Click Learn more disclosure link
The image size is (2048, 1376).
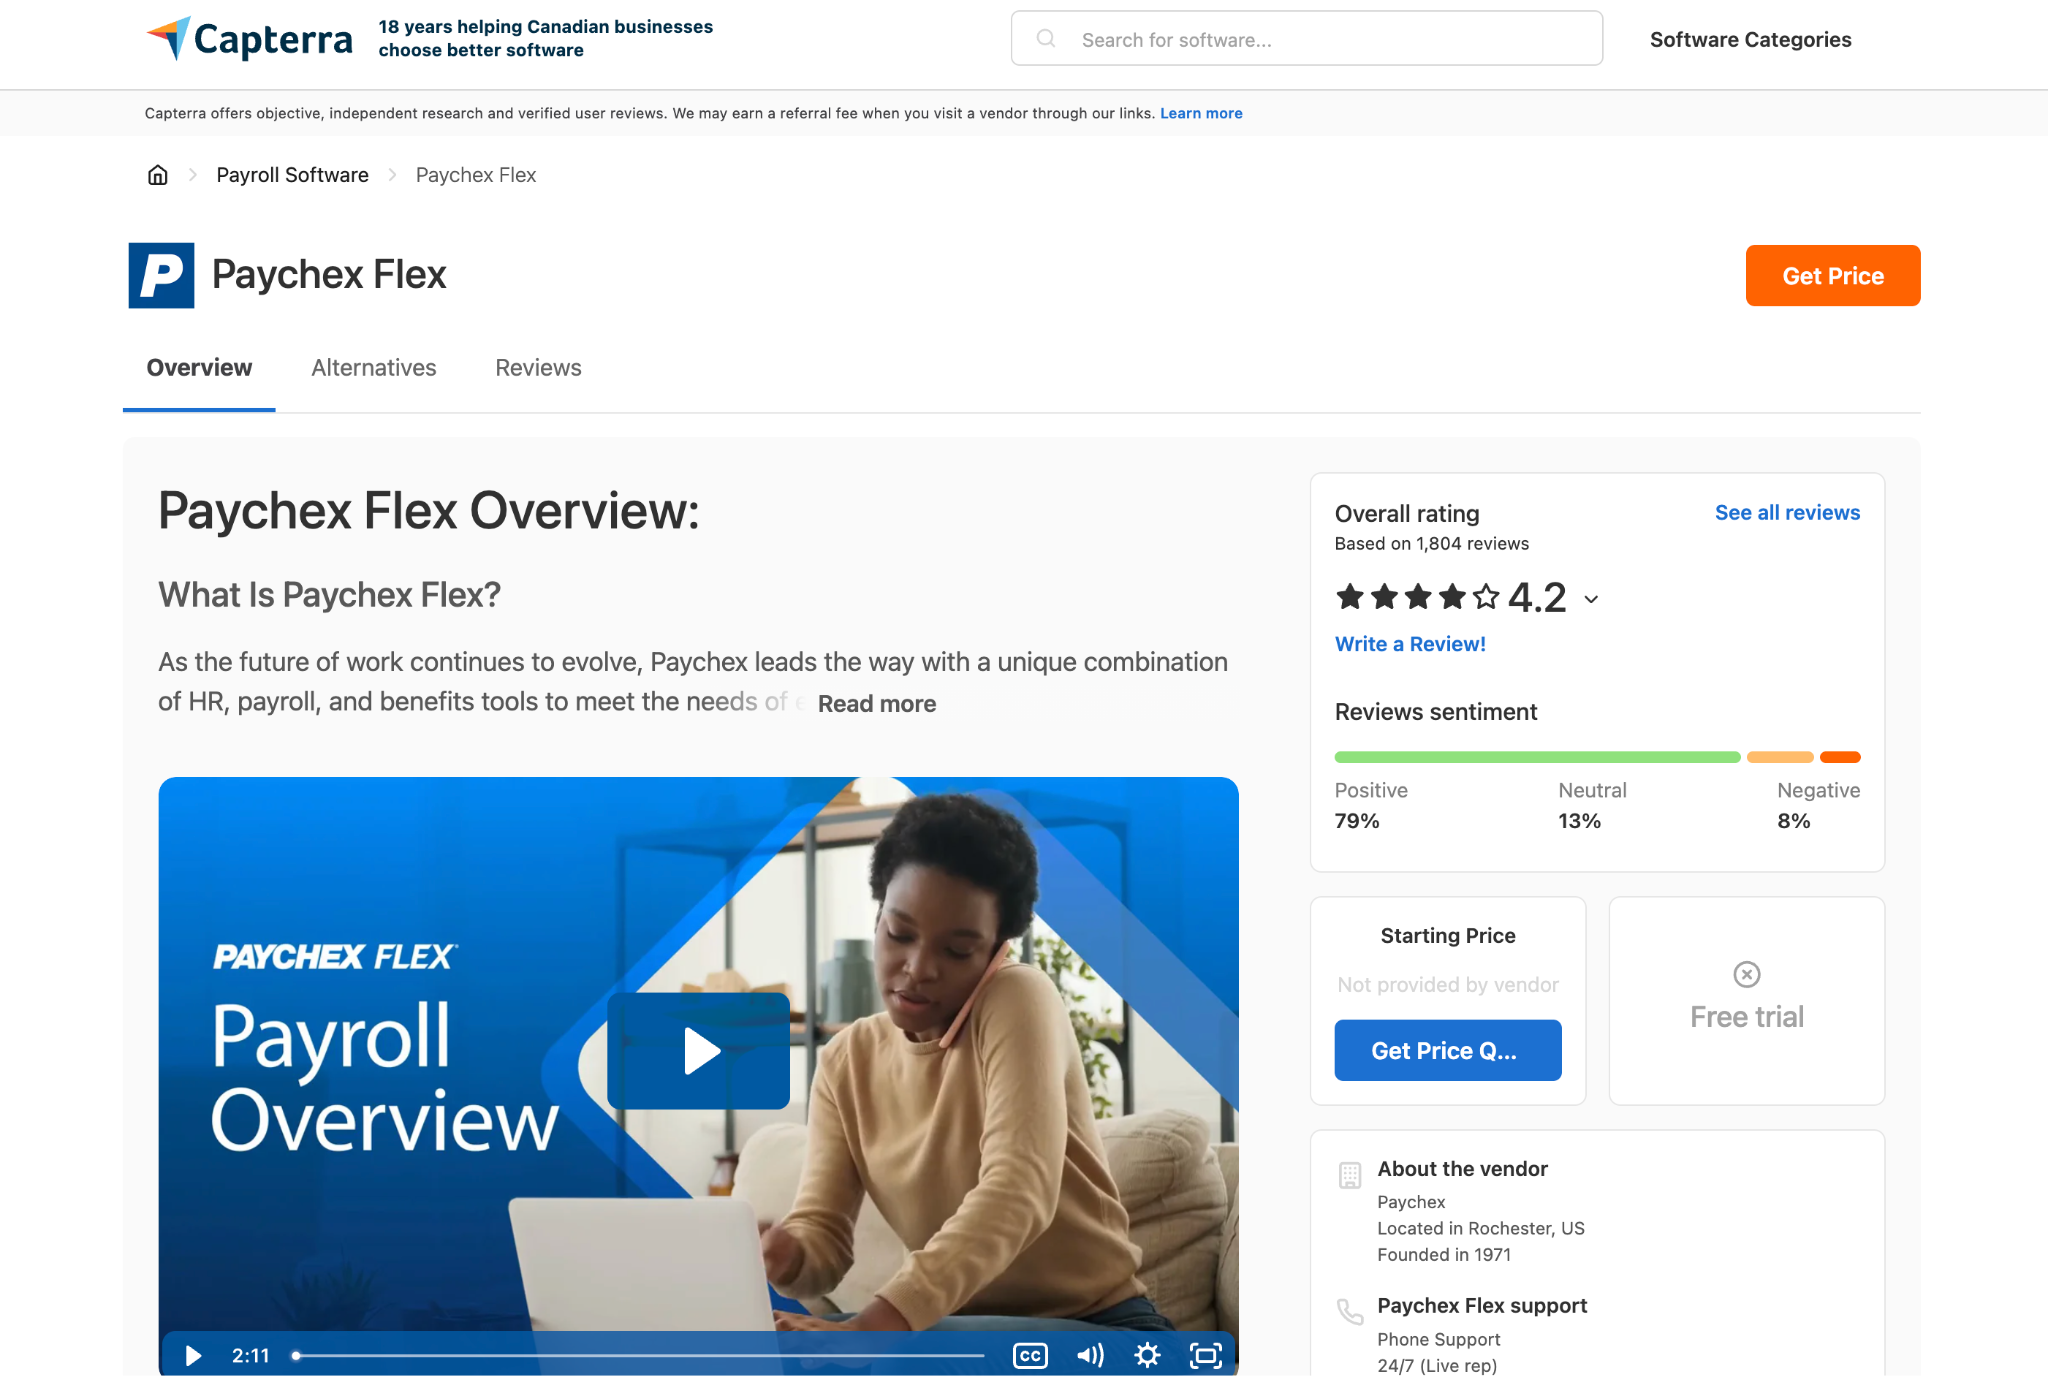coord(1201,114)
